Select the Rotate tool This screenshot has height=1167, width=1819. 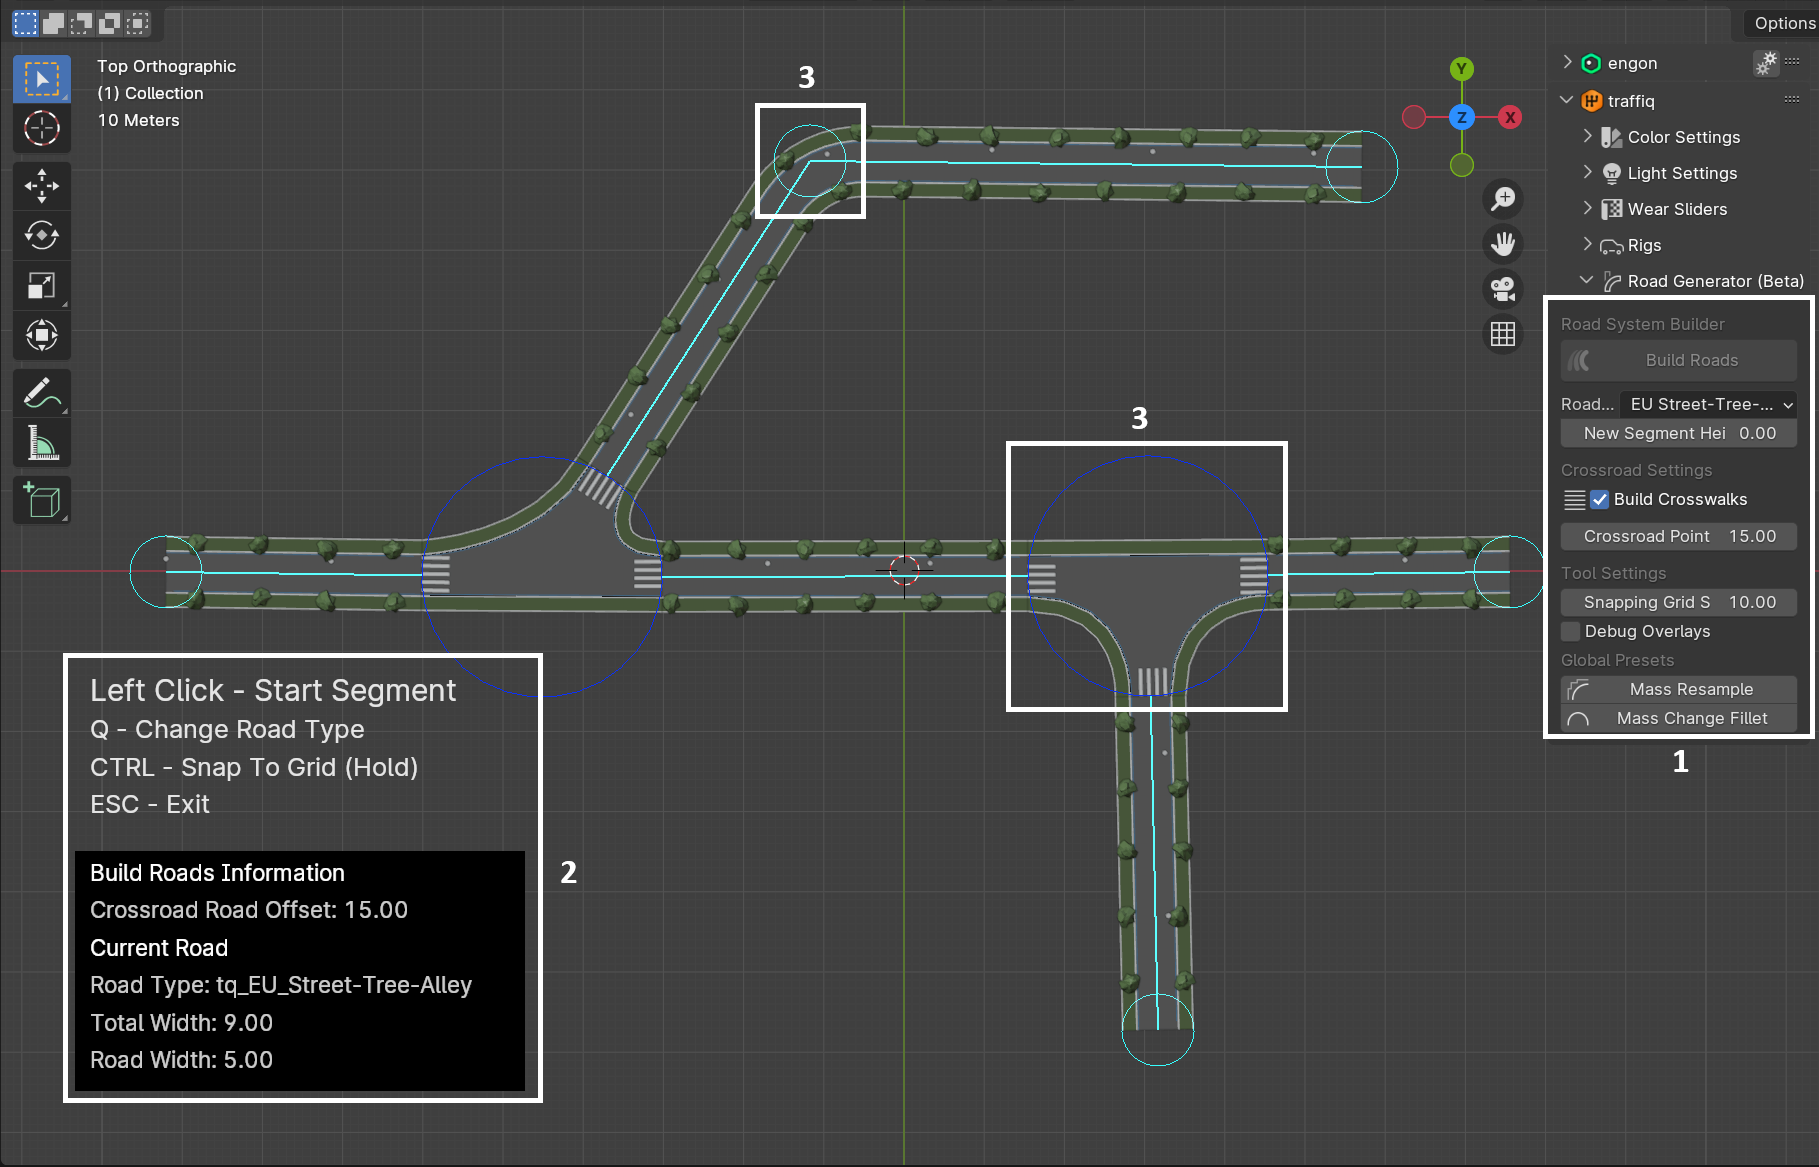click(41, 236)
